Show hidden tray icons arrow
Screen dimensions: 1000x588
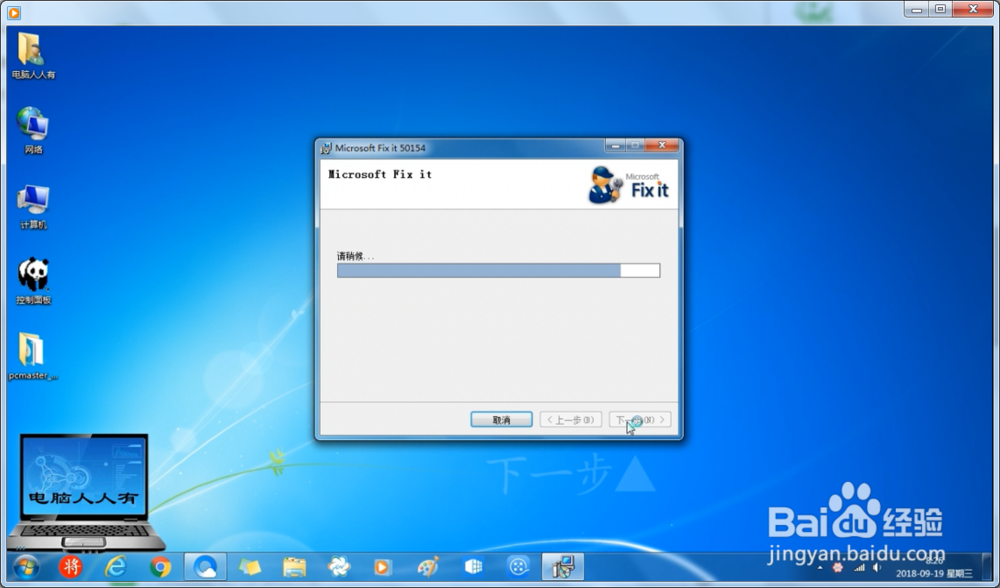[820, 567]
